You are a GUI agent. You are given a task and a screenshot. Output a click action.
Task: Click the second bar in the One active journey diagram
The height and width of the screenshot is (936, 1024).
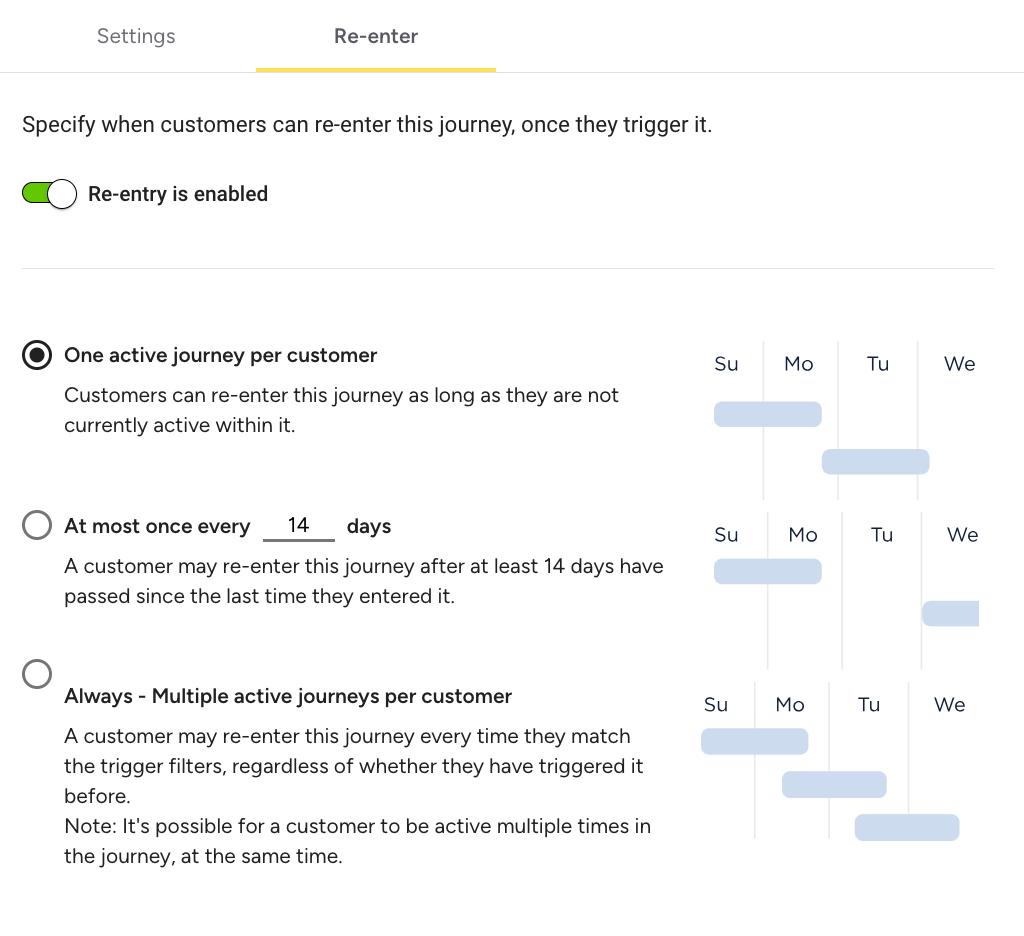click(x=875, y=462)
